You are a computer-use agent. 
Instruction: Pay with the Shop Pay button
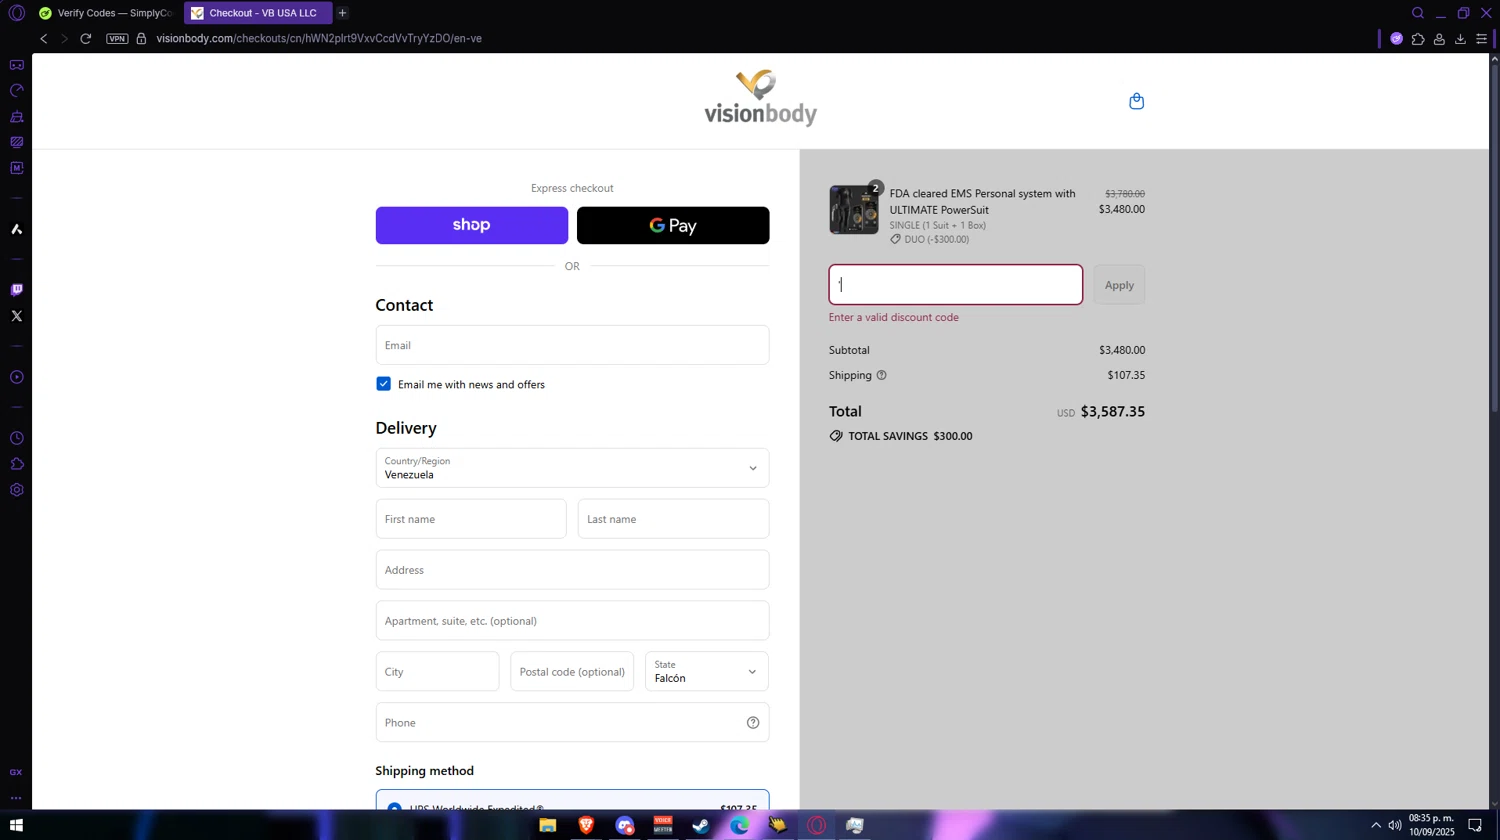click(x=472, y=226)
